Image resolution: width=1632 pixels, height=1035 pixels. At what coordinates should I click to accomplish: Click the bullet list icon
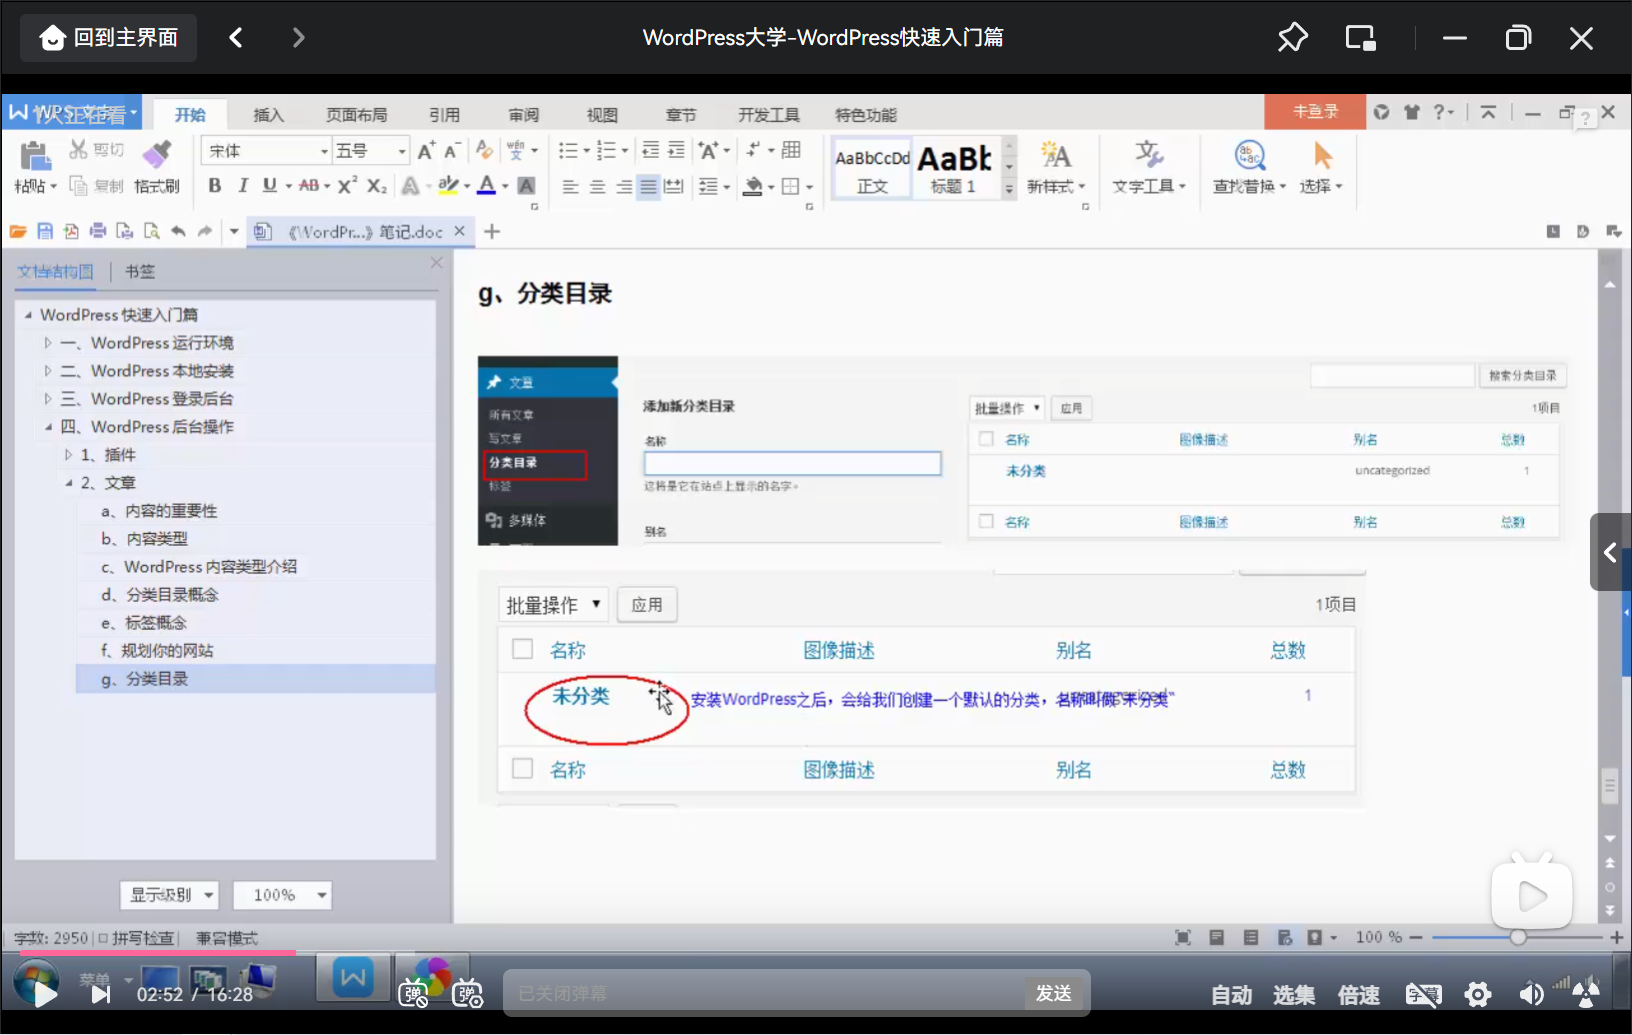pos(567,151)
